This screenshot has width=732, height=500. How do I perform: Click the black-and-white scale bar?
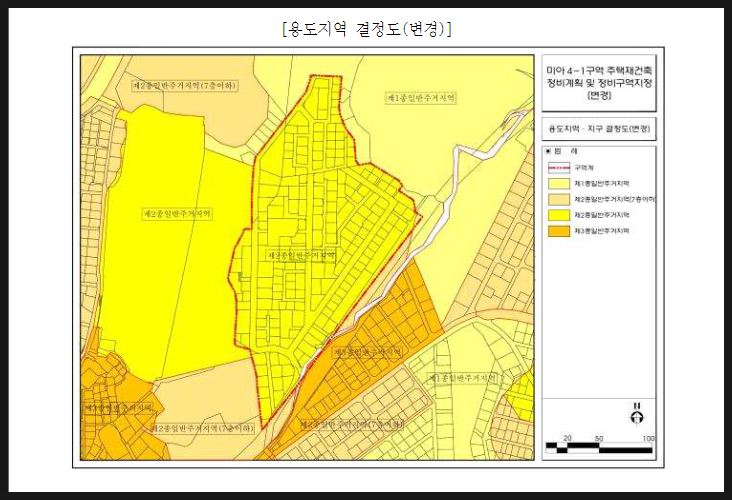(599, 448)
